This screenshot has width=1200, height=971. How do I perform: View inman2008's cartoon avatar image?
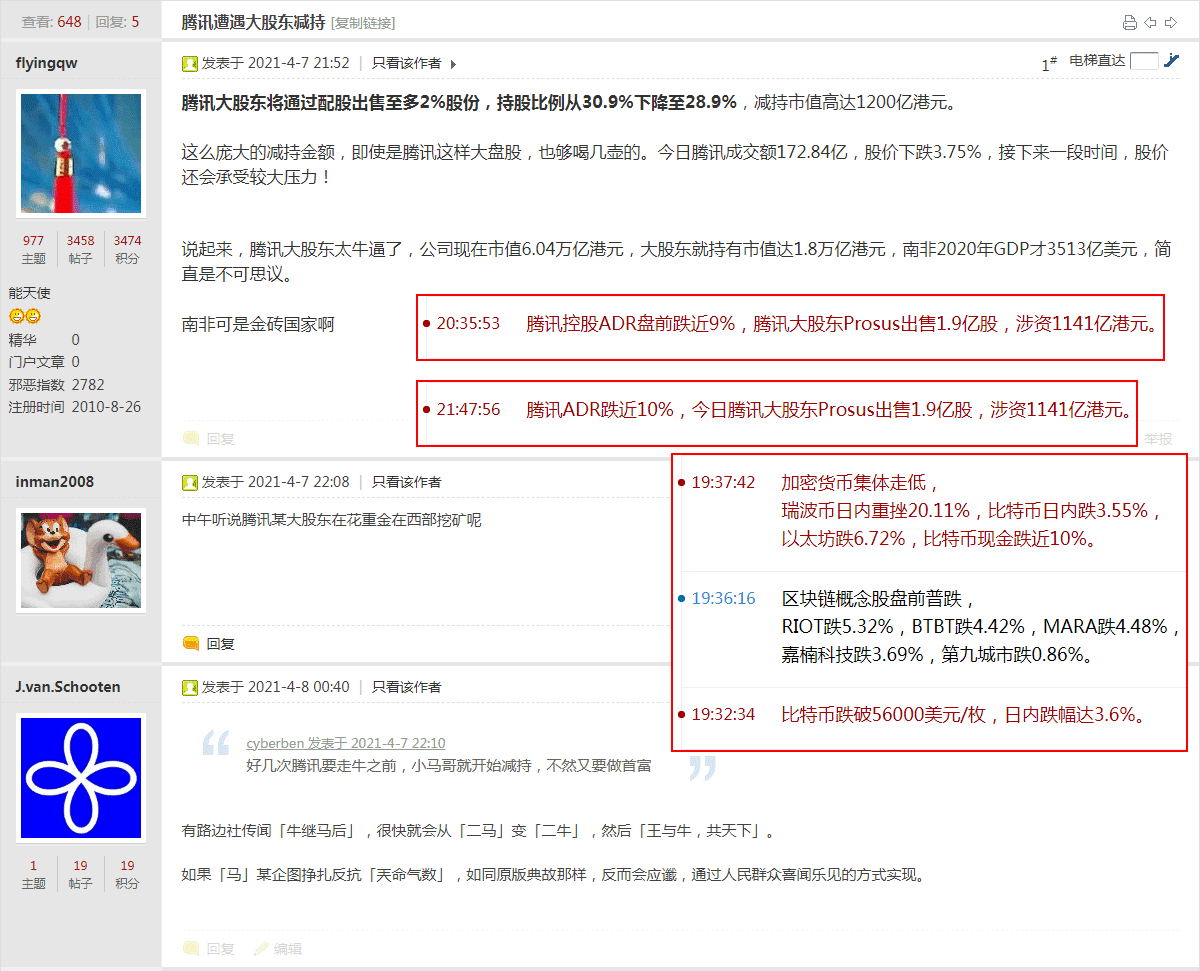pos(81,560)
